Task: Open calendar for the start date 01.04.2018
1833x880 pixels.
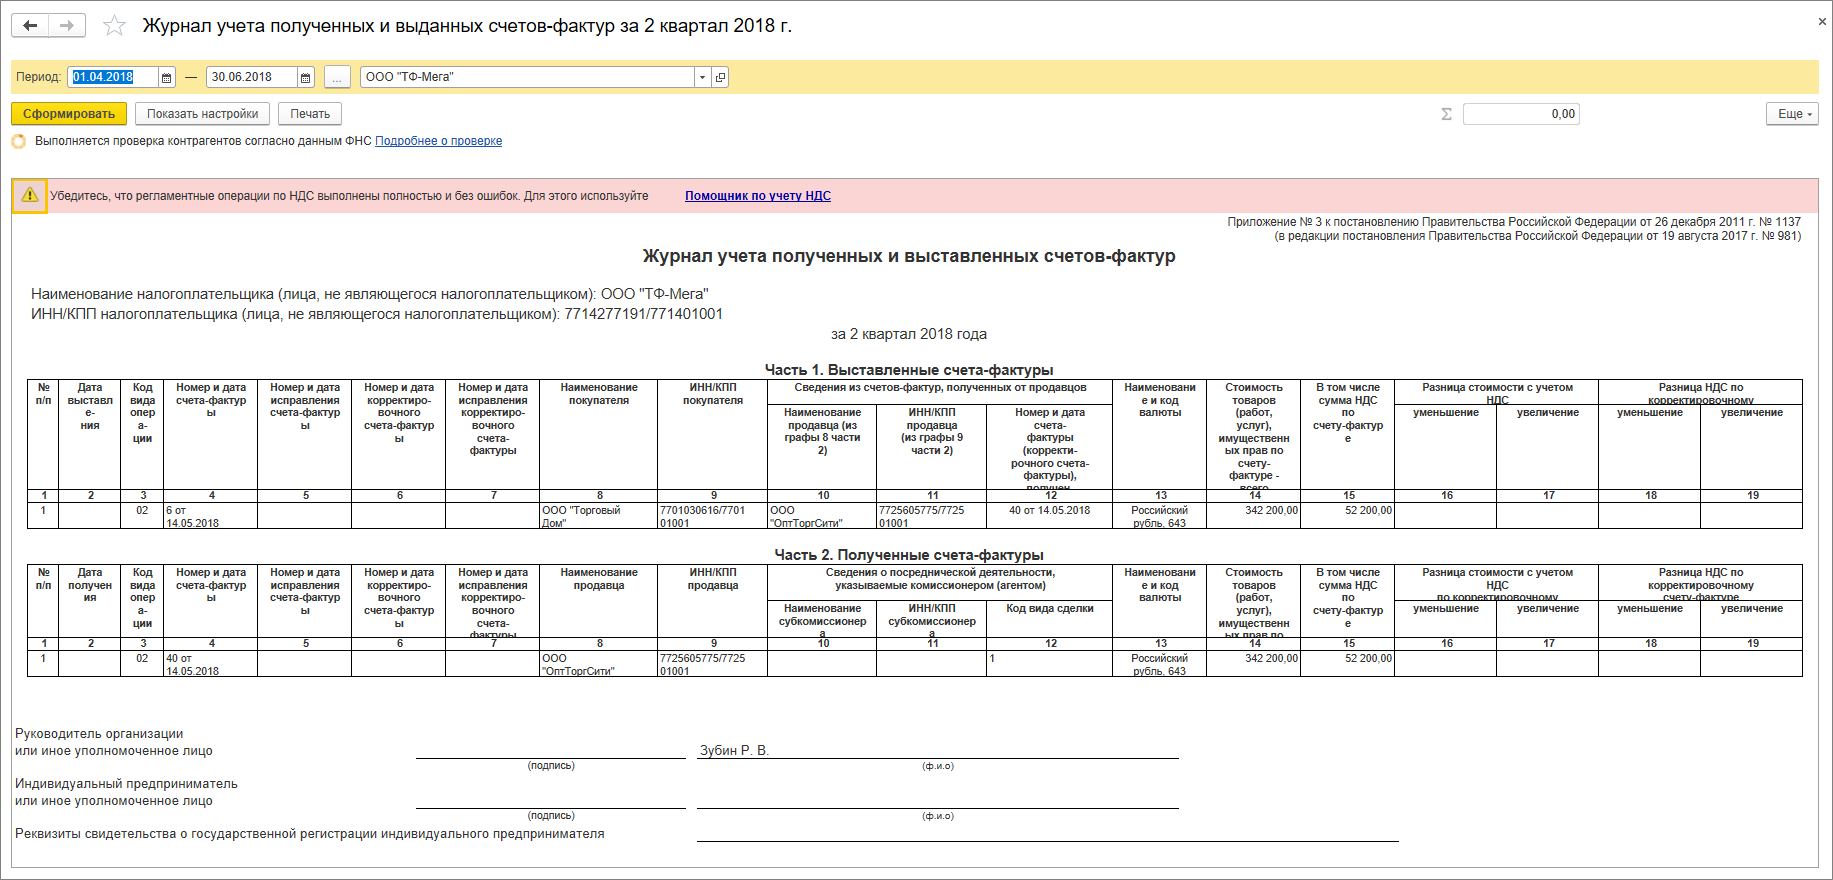Action: [x=166, y=77]
